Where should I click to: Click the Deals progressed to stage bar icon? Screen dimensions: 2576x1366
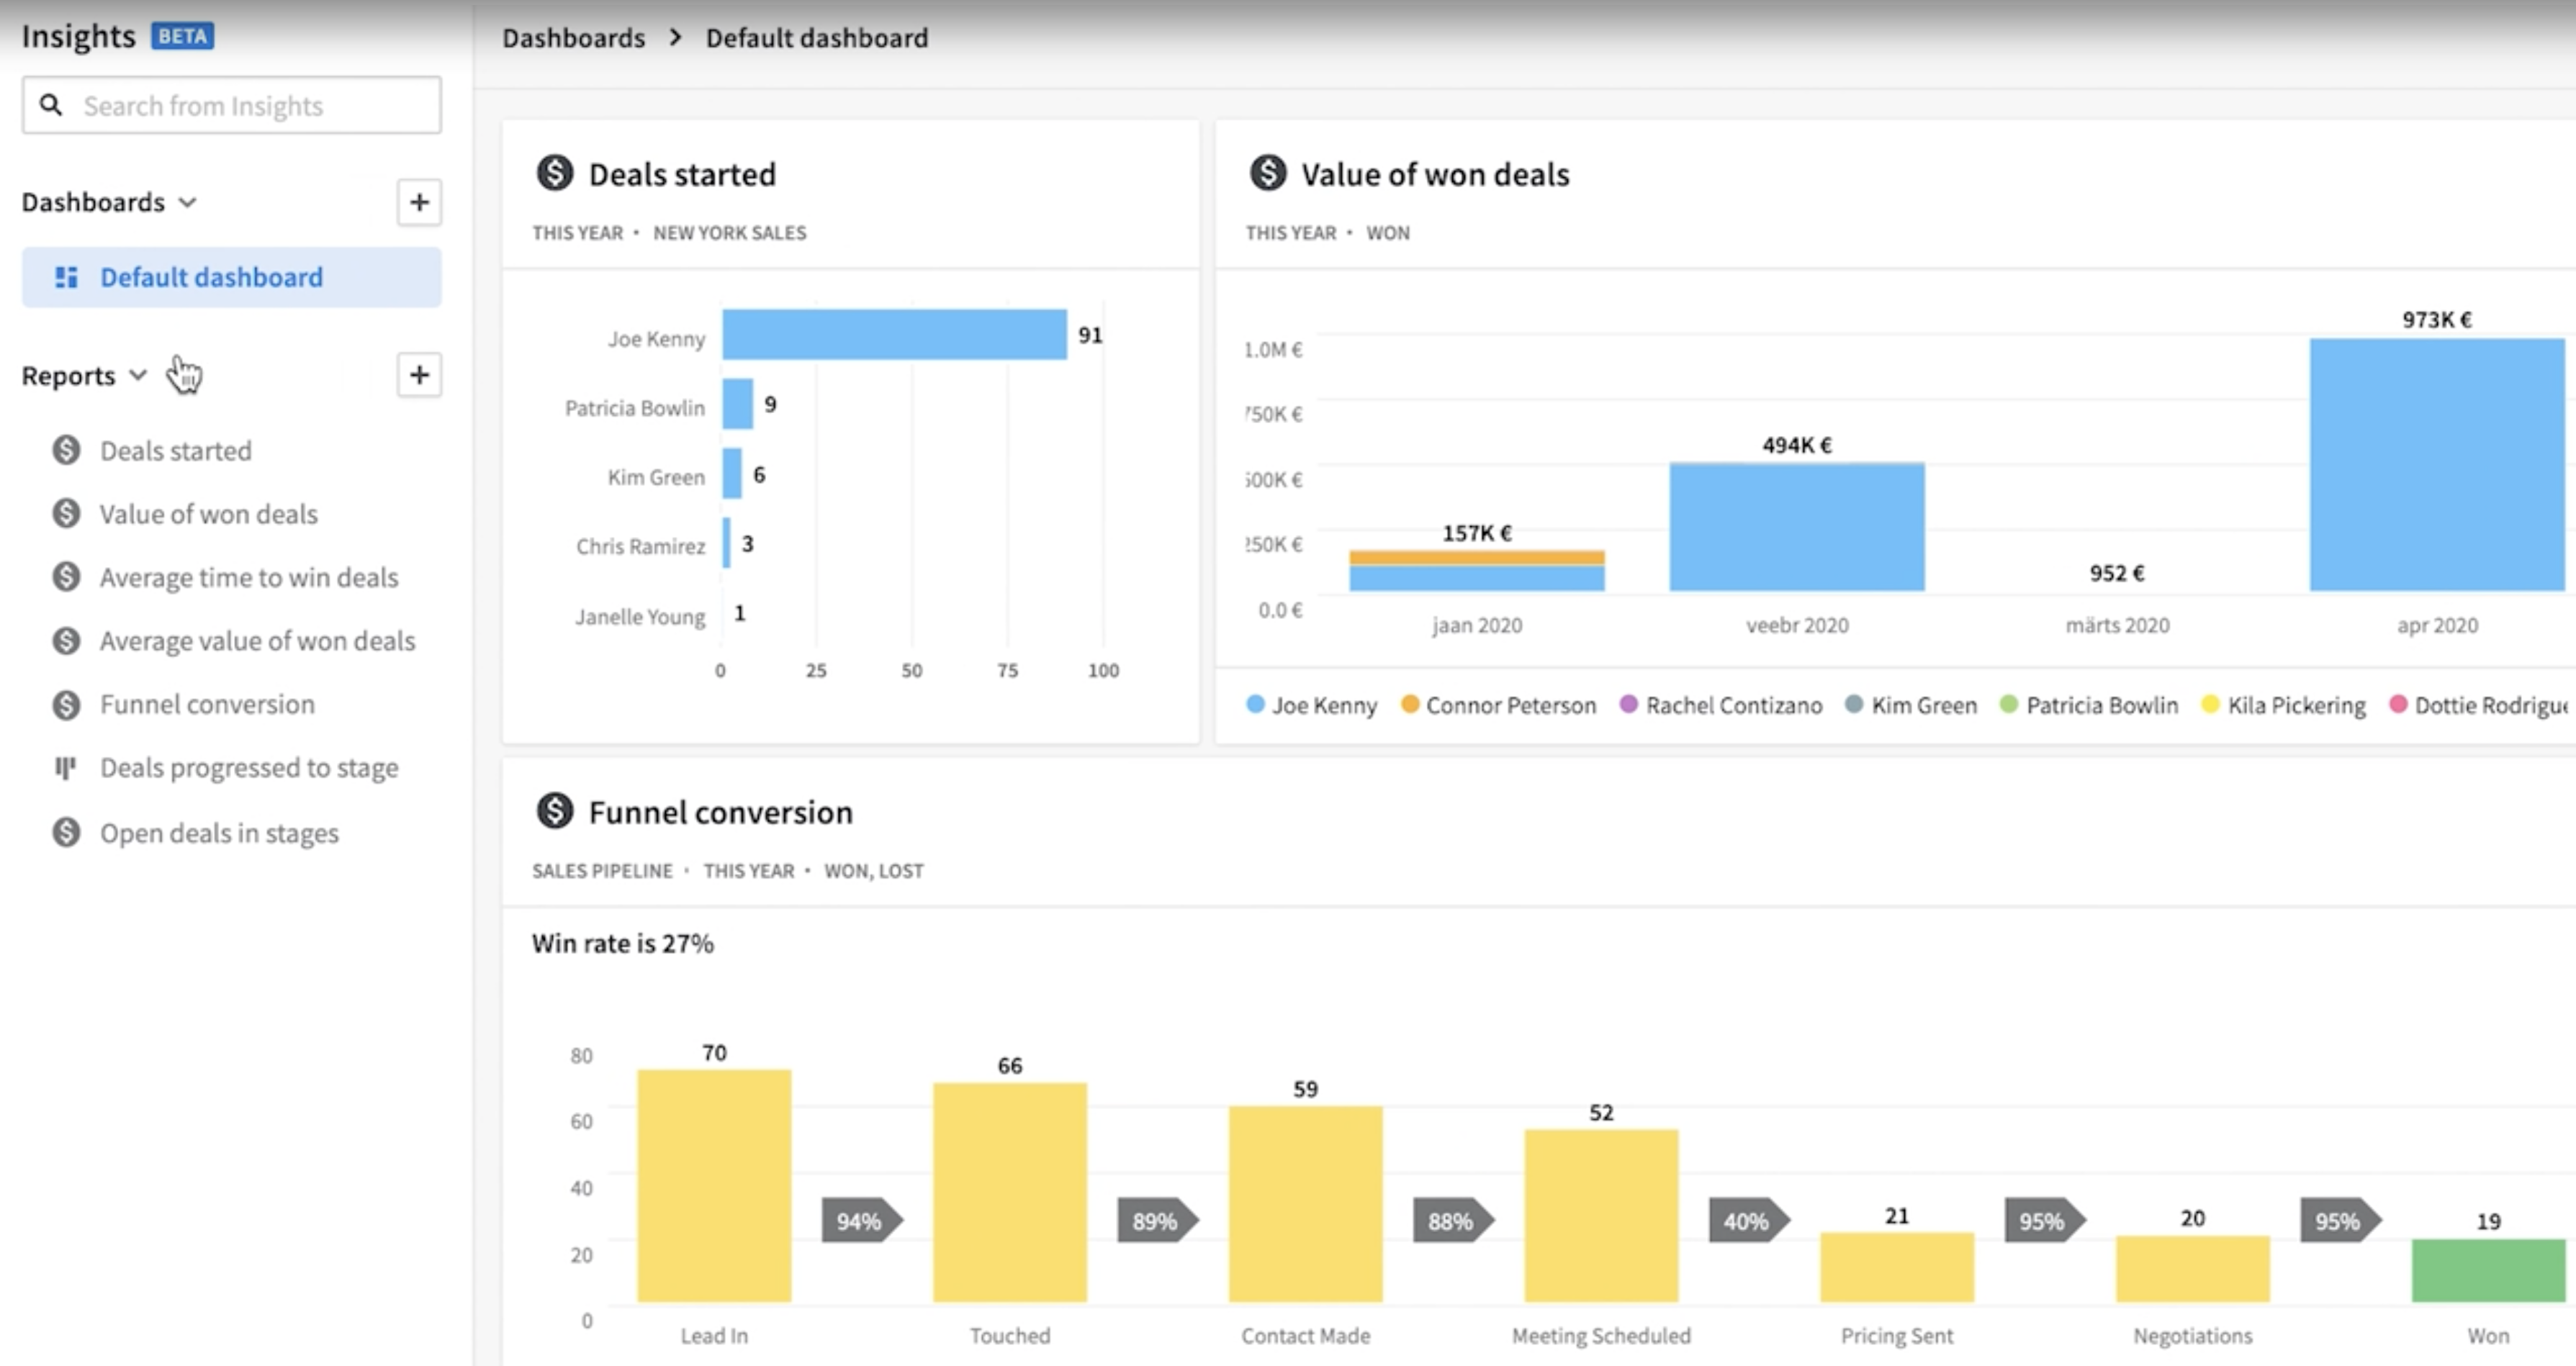[65, 768]
